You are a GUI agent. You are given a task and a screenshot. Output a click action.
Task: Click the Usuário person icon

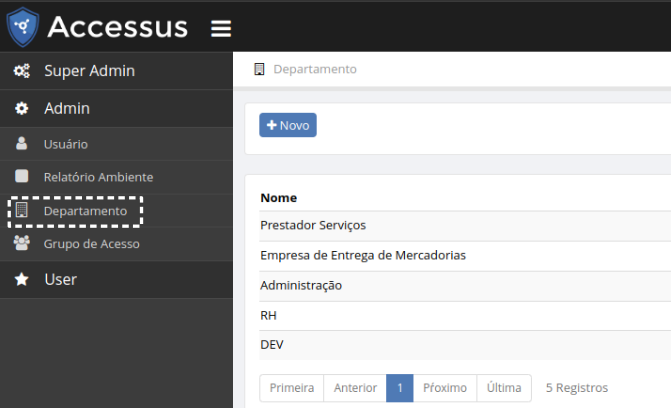tap(21, 144)
